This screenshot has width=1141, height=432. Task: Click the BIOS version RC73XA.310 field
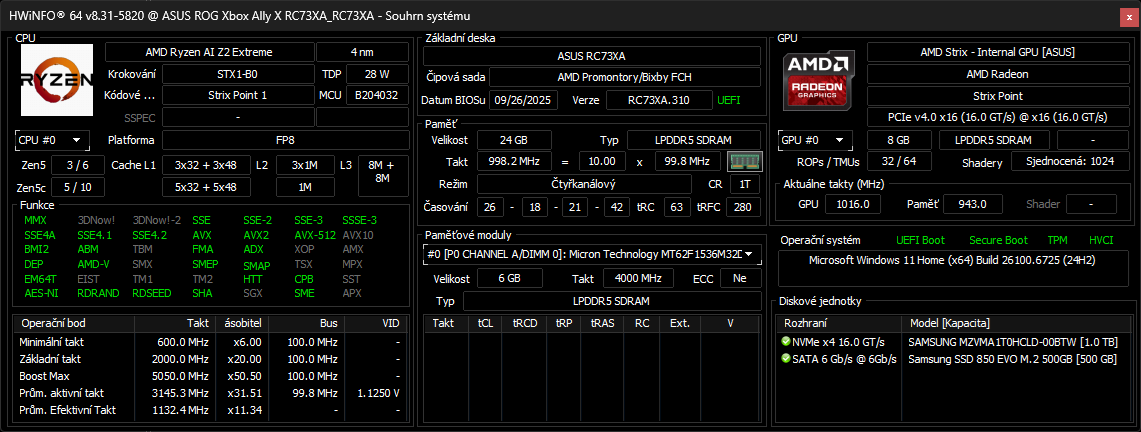click(661, 100)
